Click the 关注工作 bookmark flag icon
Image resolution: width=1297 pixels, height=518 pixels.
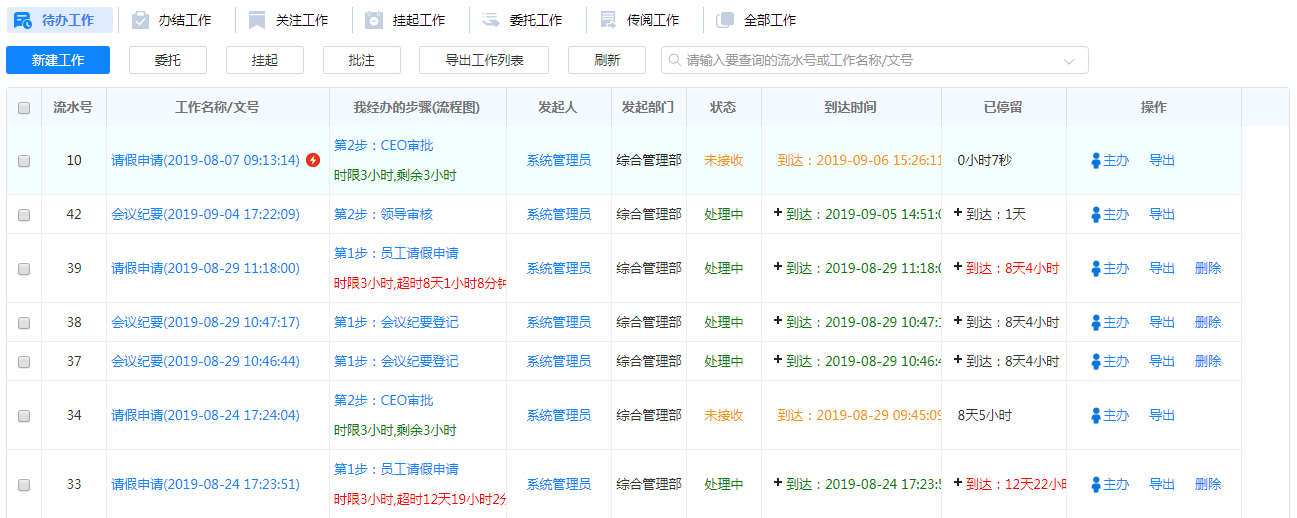[x=257, y=20]
